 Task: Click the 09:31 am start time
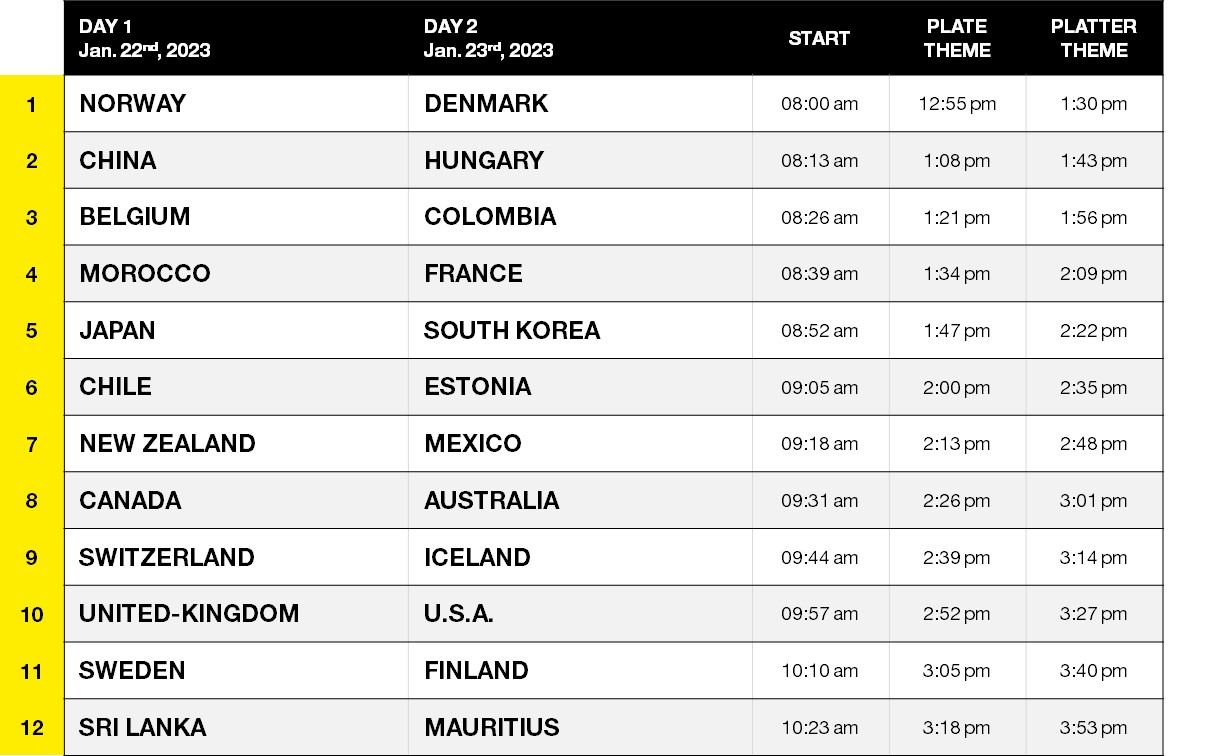pos(819,500)
